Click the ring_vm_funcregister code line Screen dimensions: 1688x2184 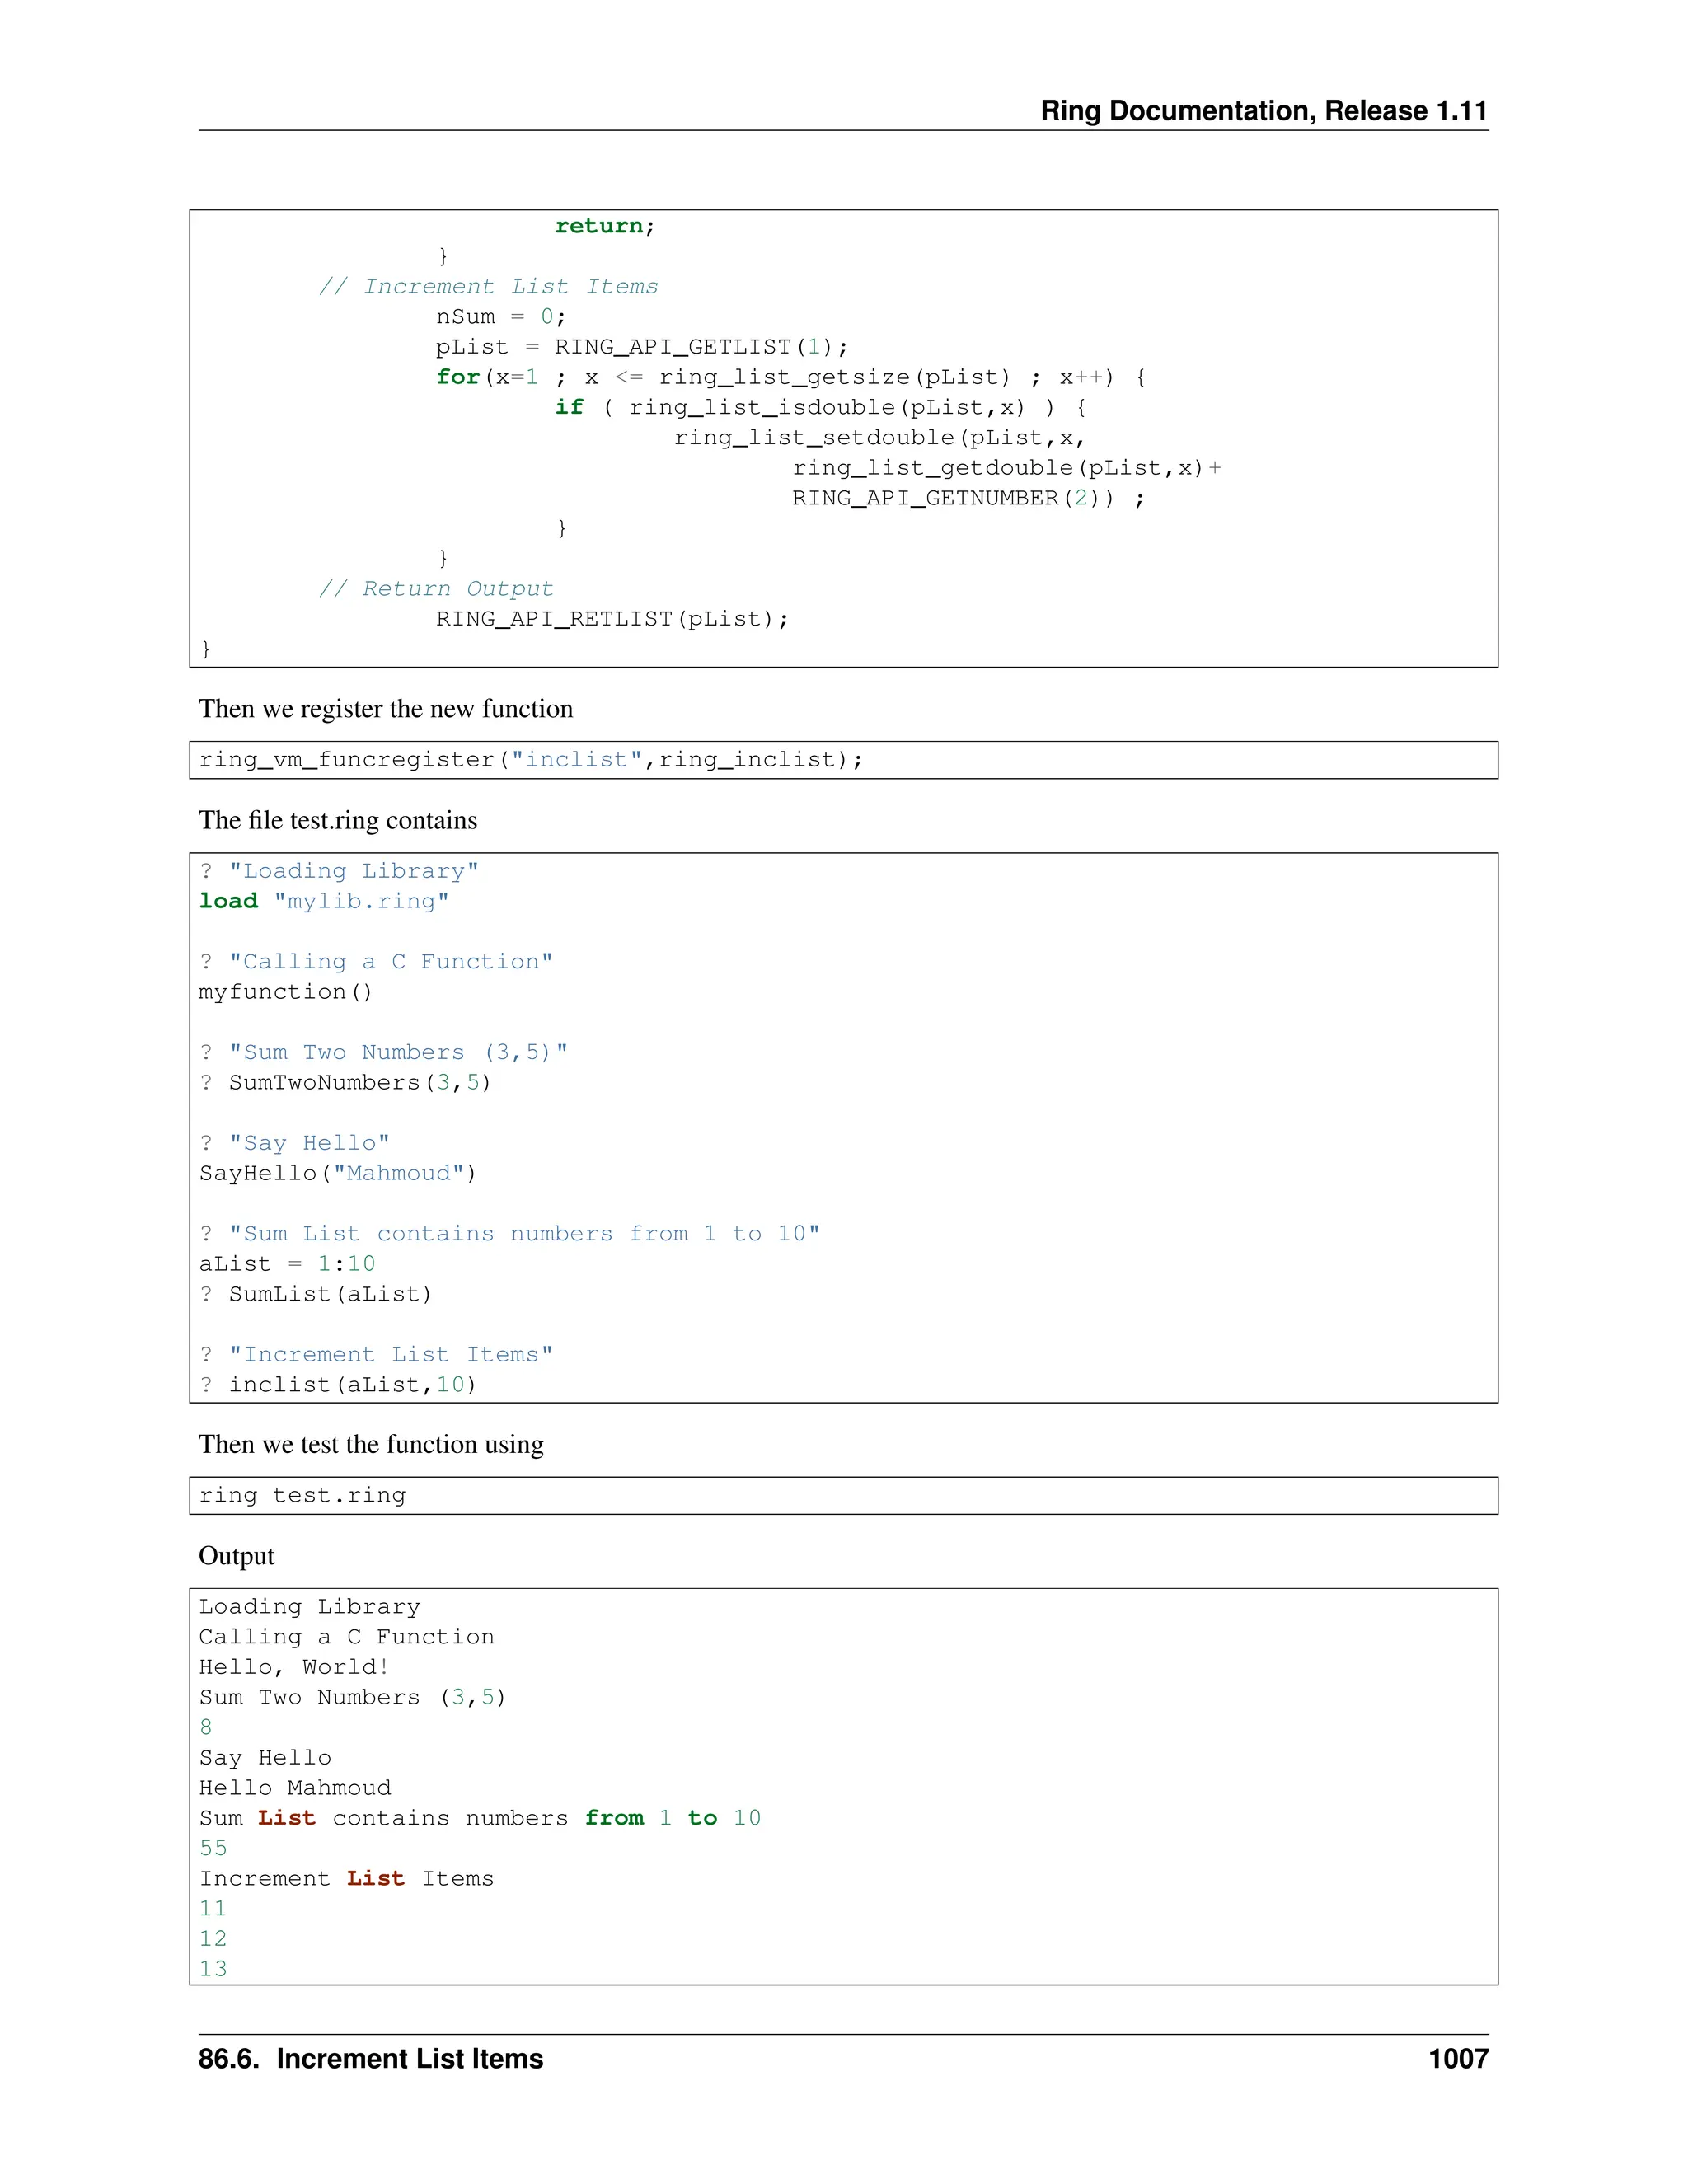[530, 760]
